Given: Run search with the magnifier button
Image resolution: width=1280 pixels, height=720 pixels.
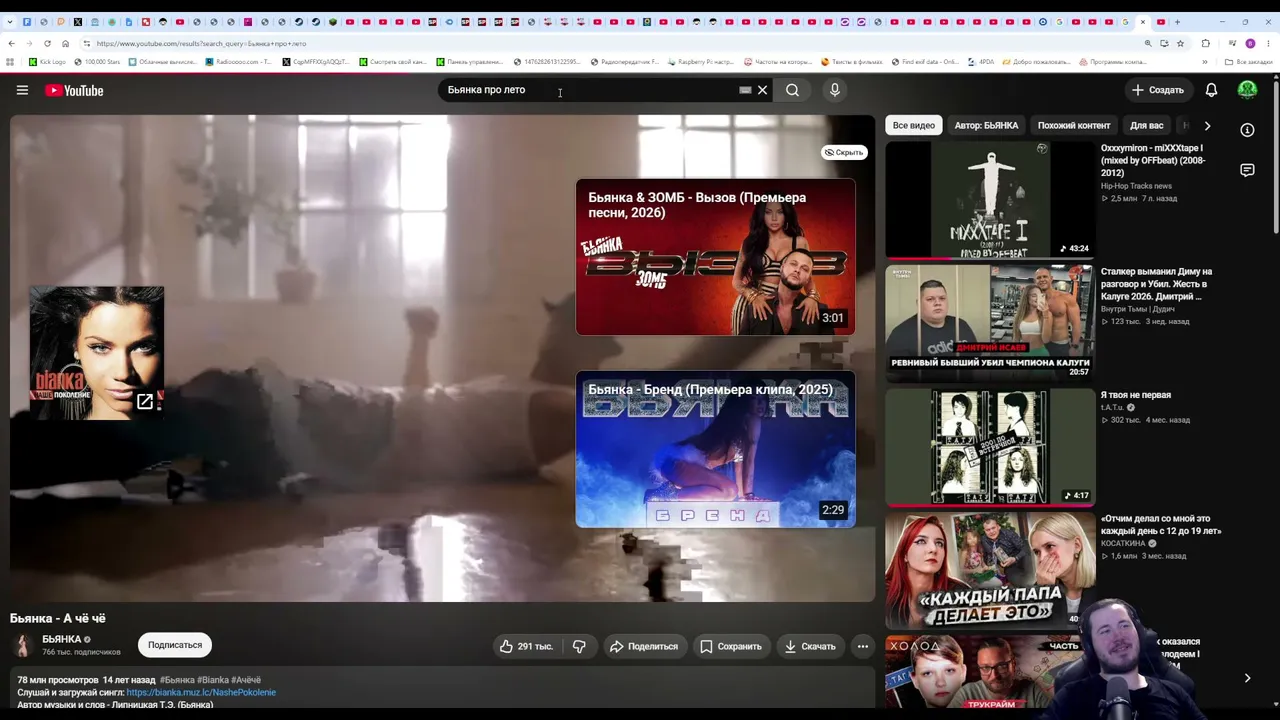Looking at the screenshot, I should pos(792,90).
